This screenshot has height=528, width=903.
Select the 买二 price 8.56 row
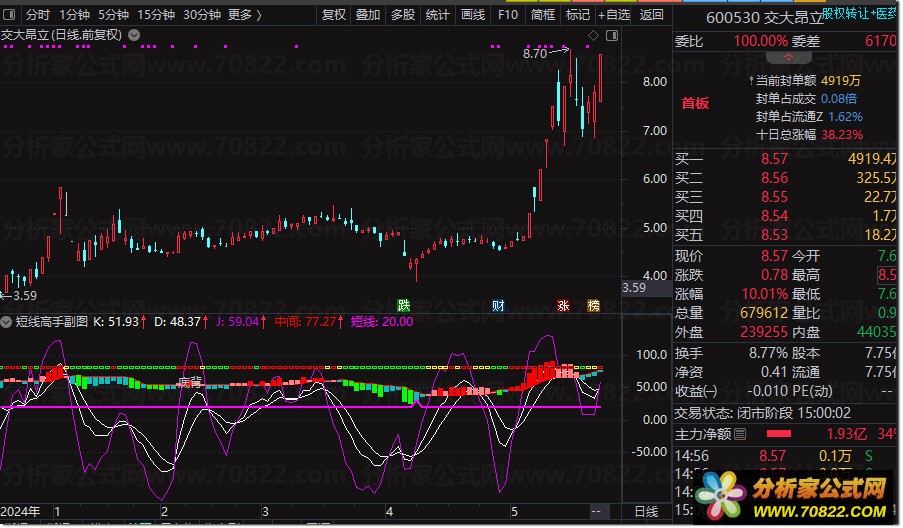pos(786,178)
